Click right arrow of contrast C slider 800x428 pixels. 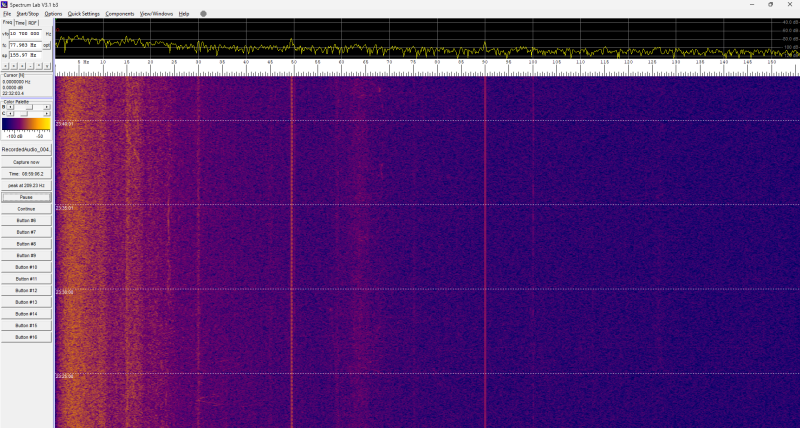(46, 114)
